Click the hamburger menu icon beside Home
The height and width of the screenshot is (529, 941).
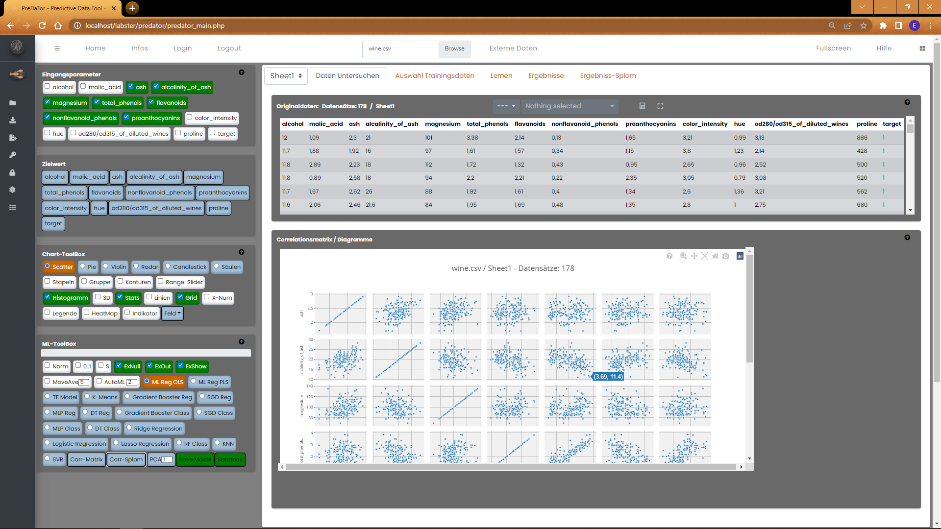tap(57, 48)
